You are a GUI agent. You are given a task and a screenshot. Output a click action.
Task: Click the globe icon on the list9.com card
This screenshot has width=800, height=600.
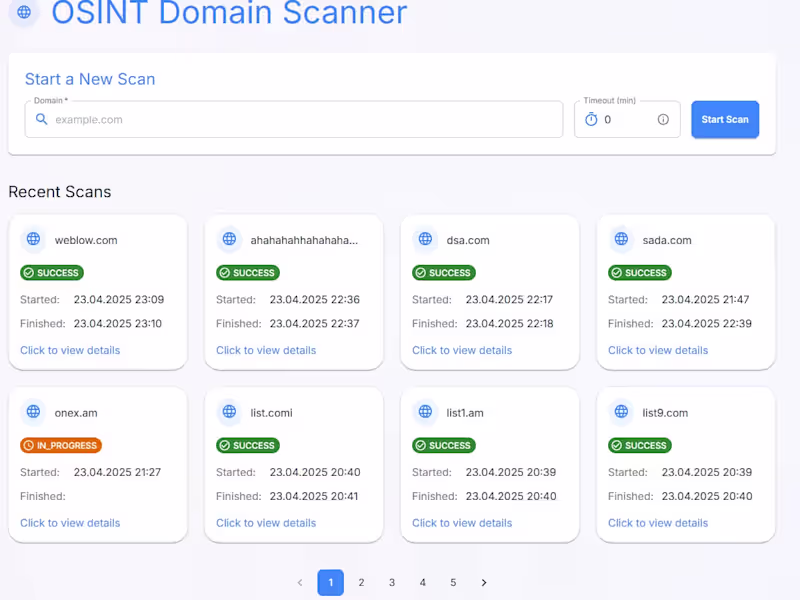(x=621, y=412)
